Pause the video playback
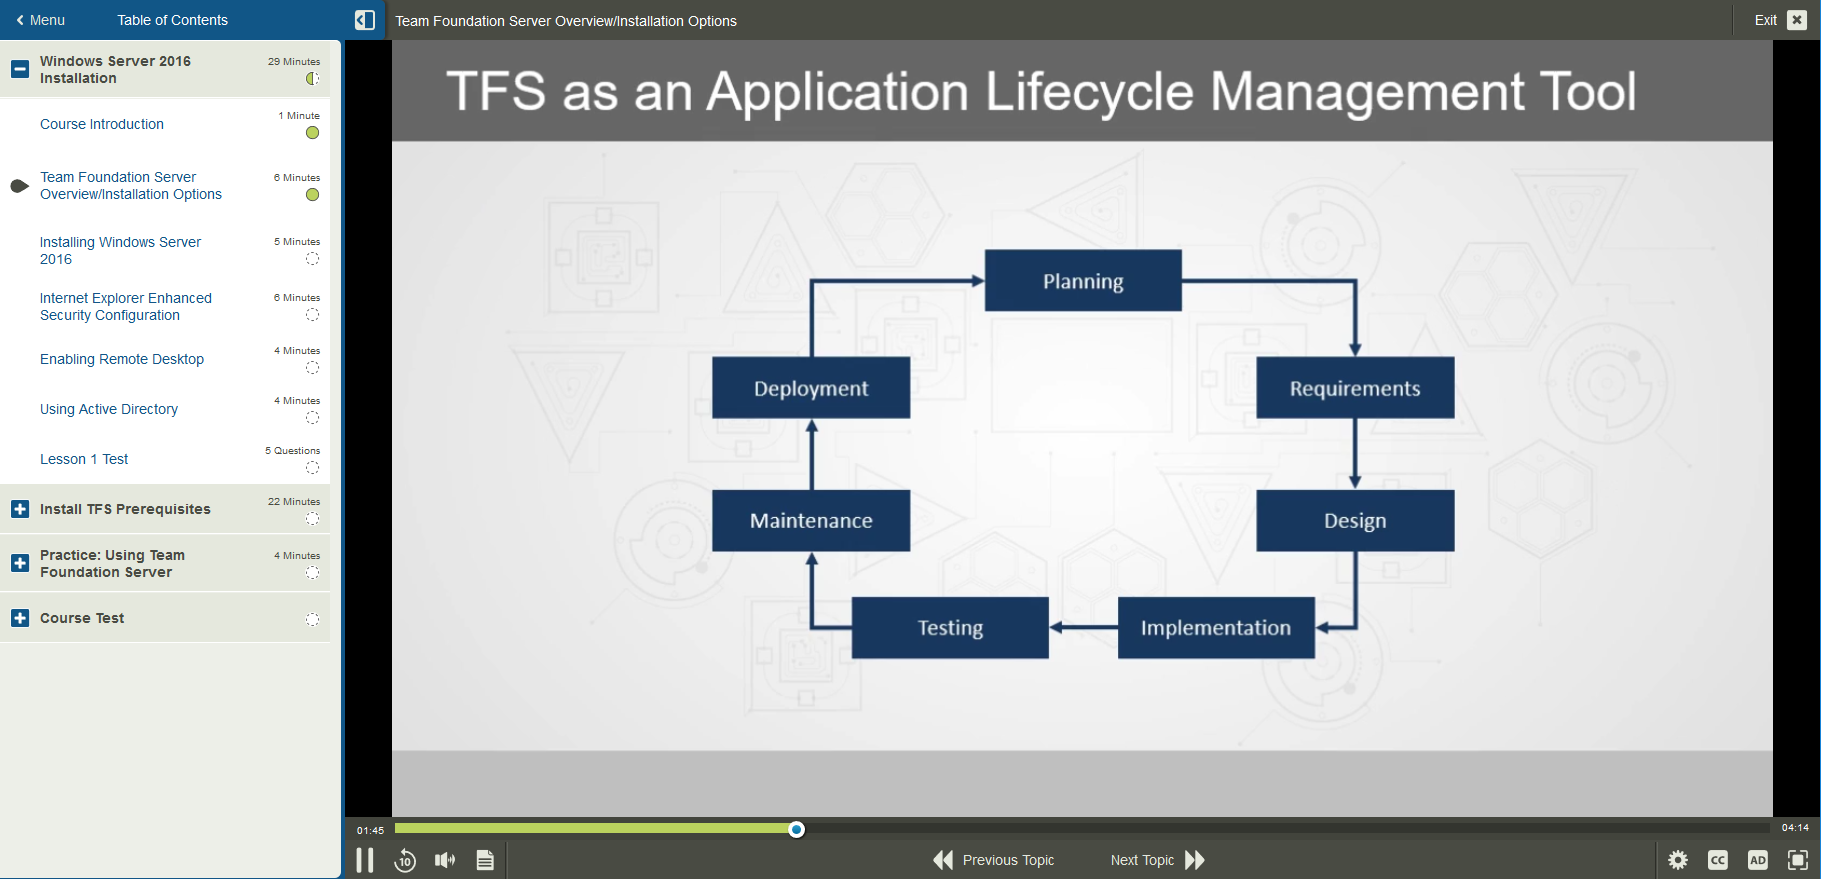1821x879 pixels. (365, 860)
